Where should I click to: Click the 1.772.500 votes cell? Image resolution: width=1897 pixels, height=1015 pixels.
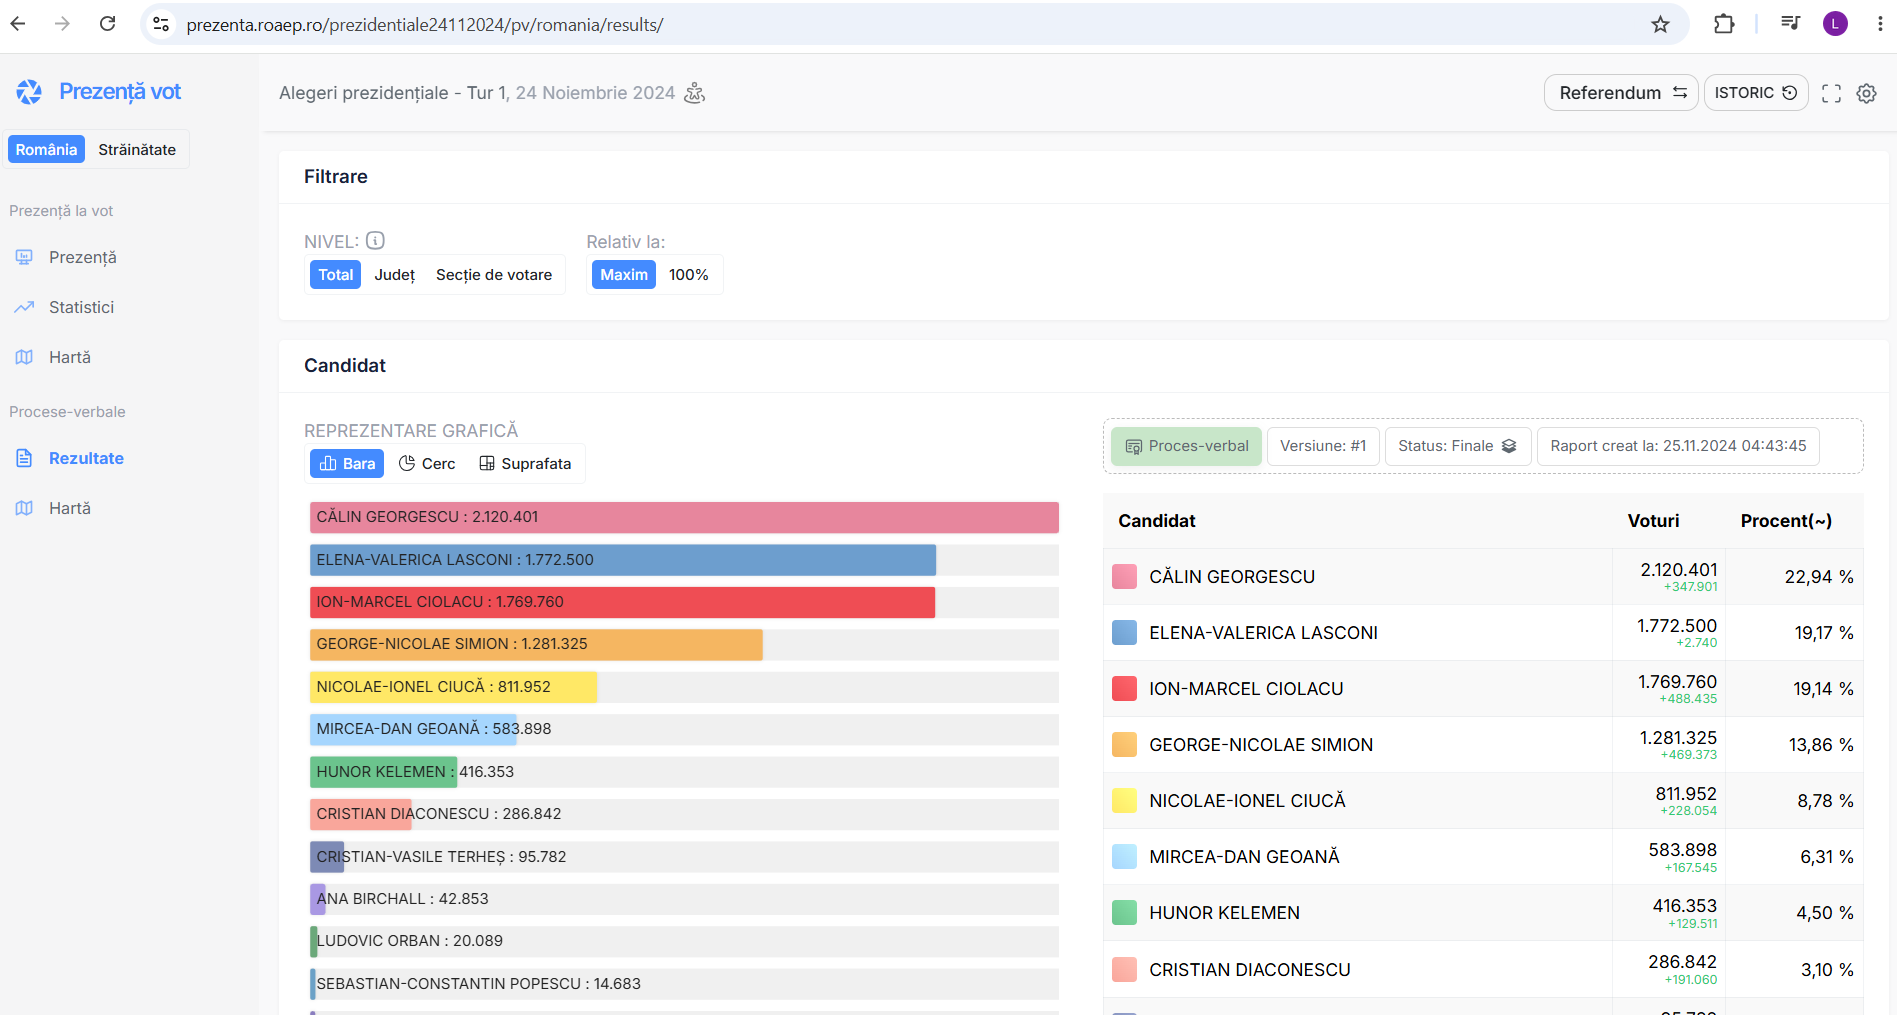(1677, 626)
